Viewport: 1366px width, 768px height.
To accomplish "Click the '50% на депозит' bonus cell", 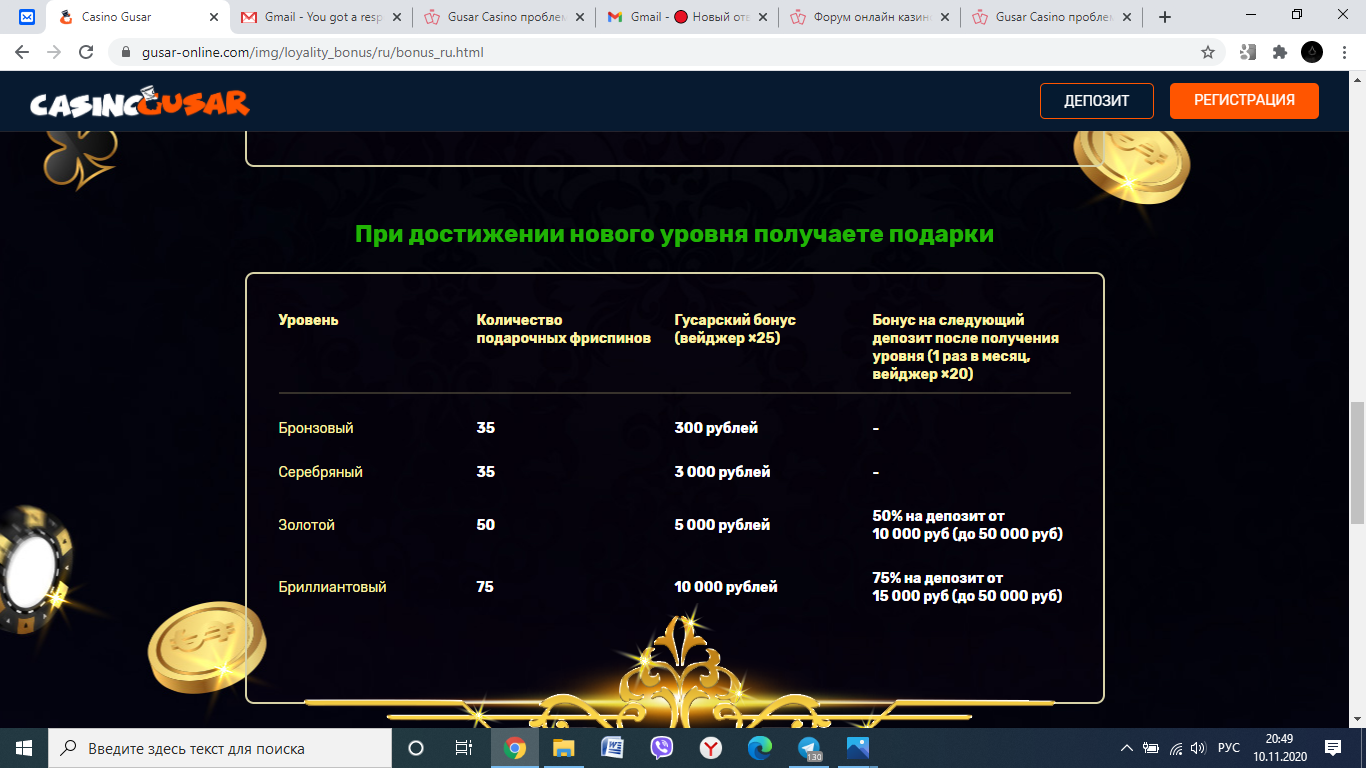I will [x=967, y=525].
